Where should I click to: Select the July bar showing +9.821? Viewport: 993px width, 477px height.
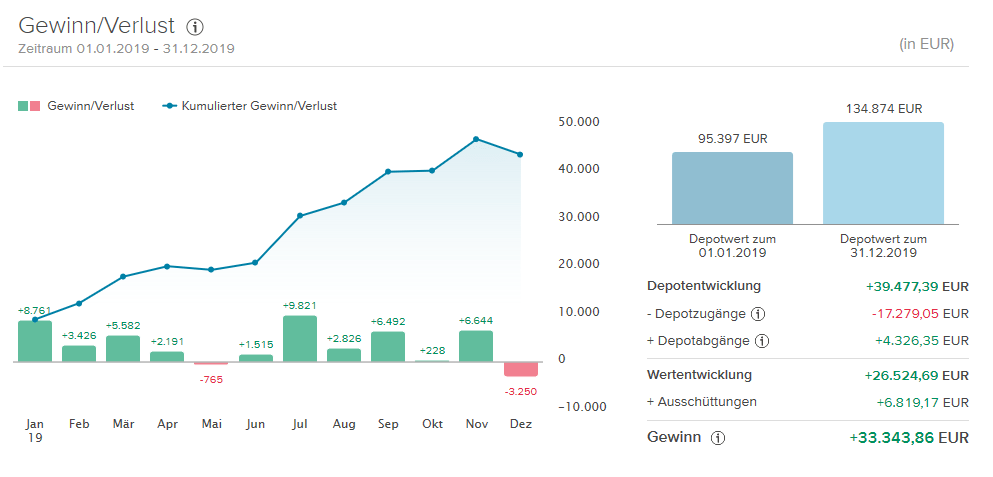click(x=300, y=339)
